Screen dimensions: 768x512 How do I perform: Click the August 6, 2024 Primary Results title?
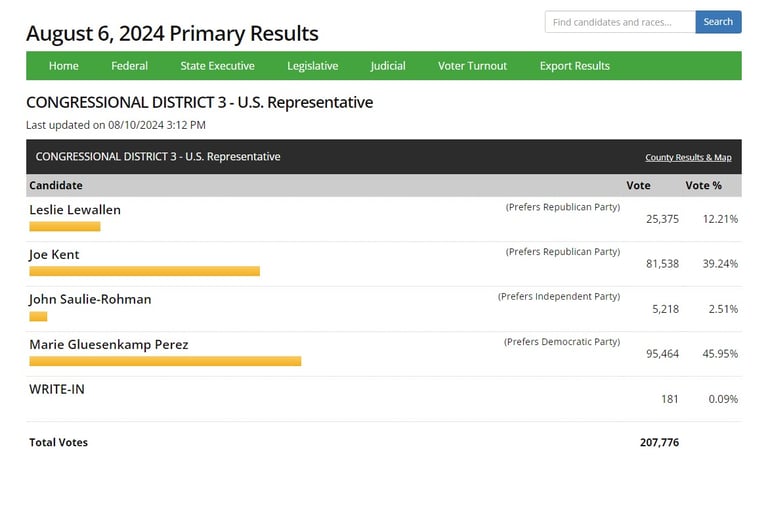(x=172, y=34)
